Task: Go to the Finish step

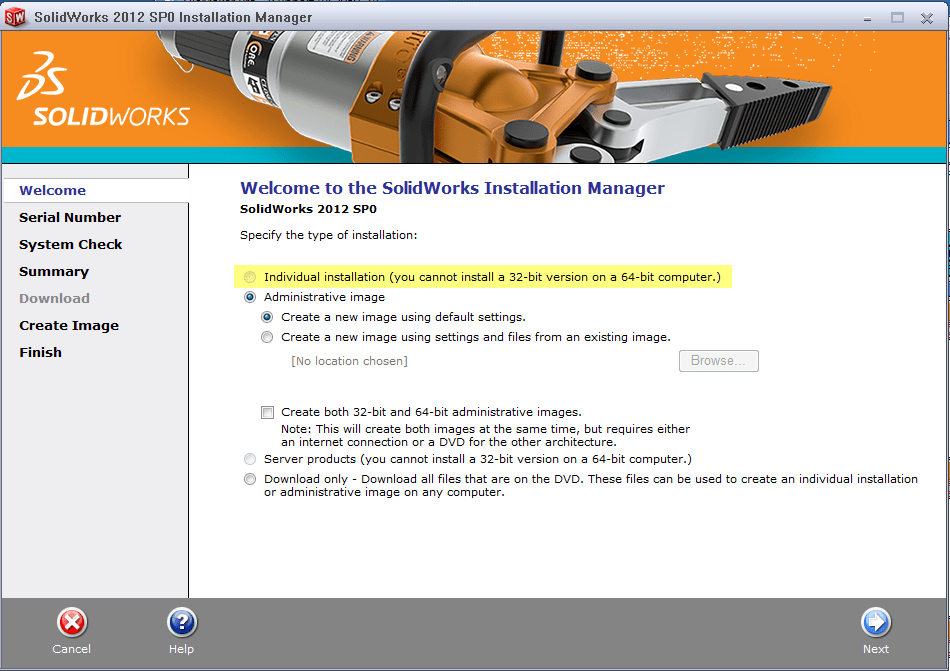Action: point(41,352)
